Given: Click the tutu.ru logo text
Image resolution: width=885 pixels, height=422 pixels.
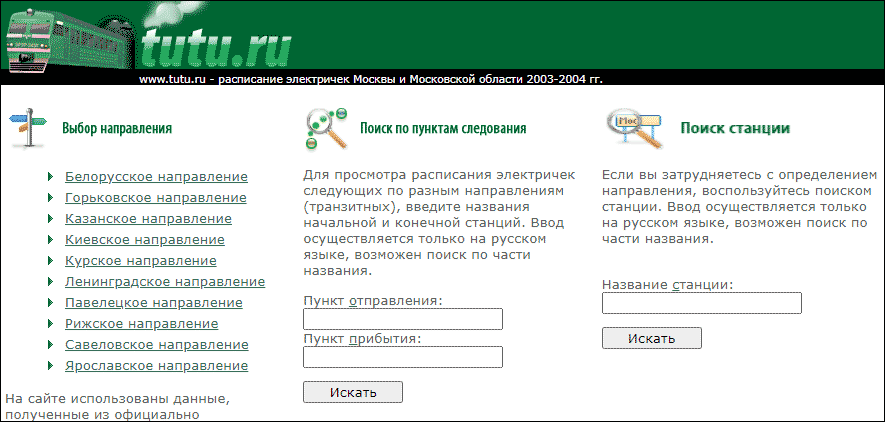Looking at the screenshot, I should click(x=216, y=49).
